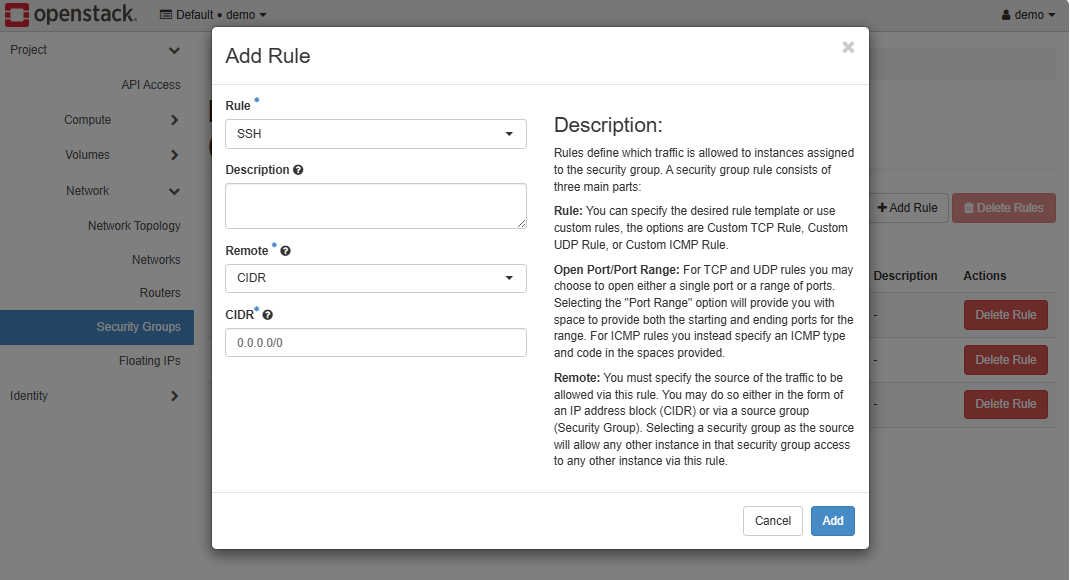
Task: Open the Routers page
Action: 160,293
